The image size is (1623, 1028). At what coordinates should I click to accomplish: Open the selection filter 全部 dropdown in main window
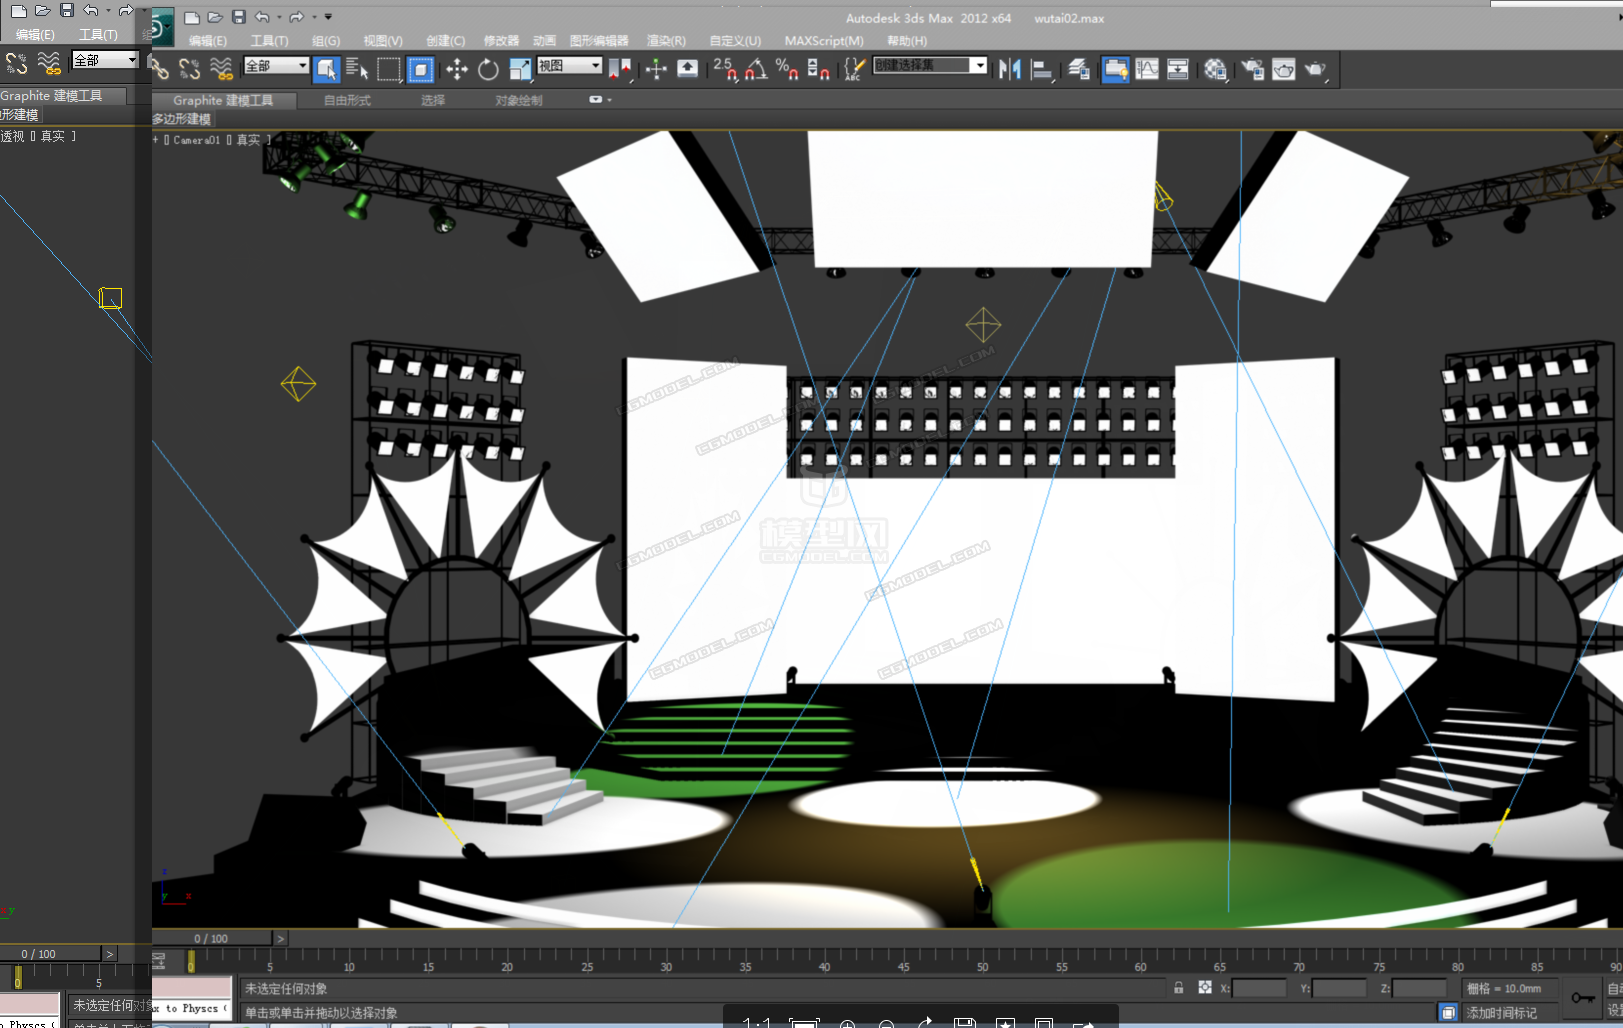pos(276,66)
